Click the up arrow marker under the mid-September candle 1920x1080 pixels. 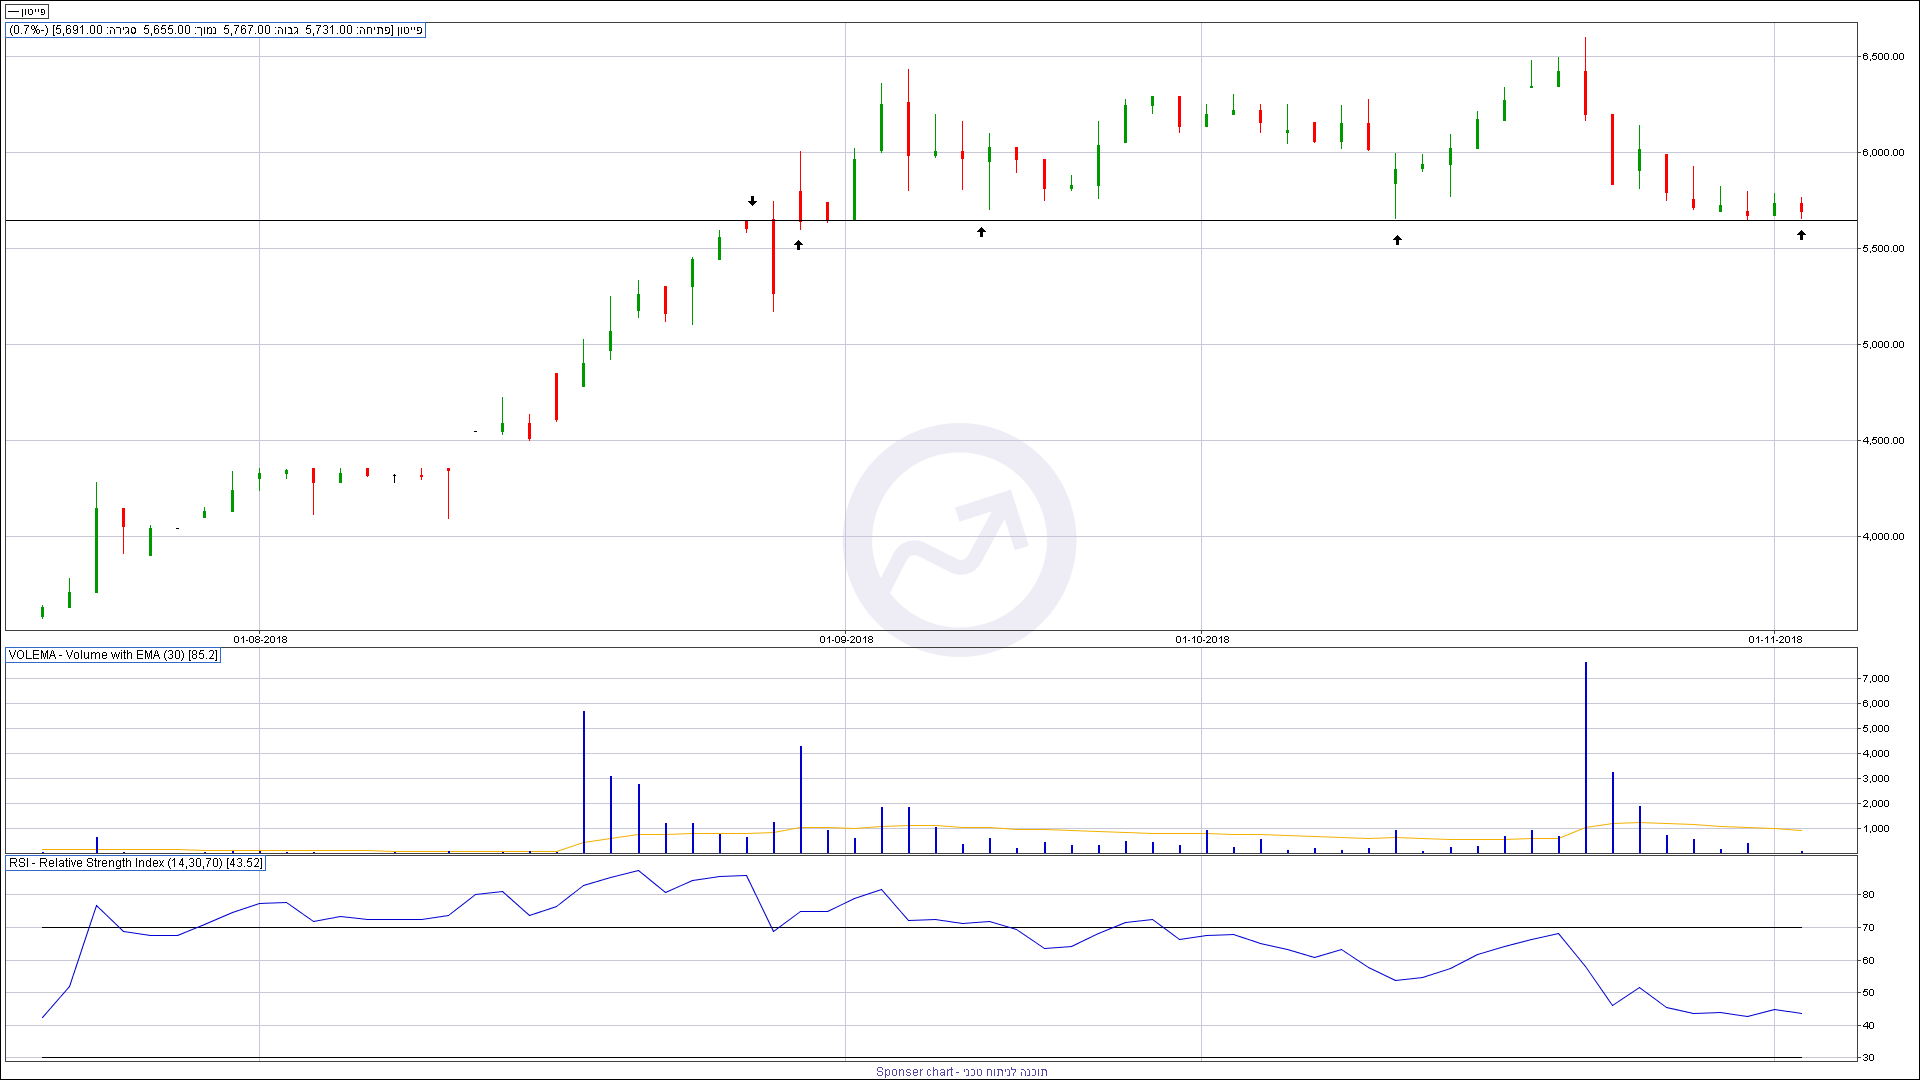tap(981, 232)
